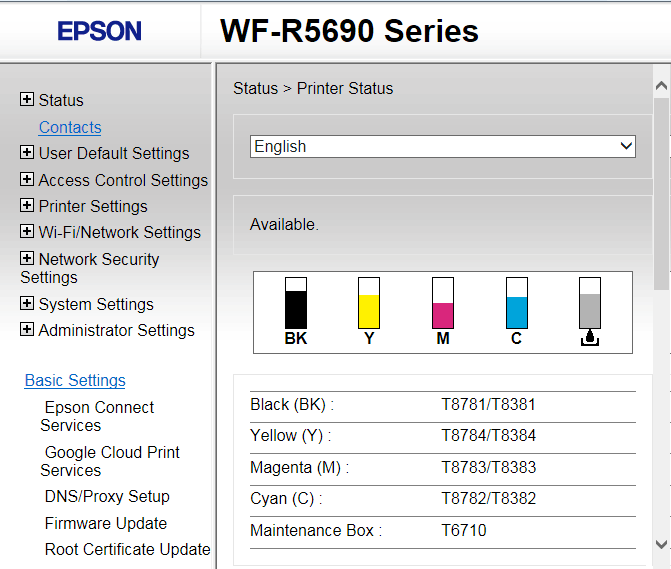Expand User Default Settings section
The image size is (671, 569).
click(27, 153)
